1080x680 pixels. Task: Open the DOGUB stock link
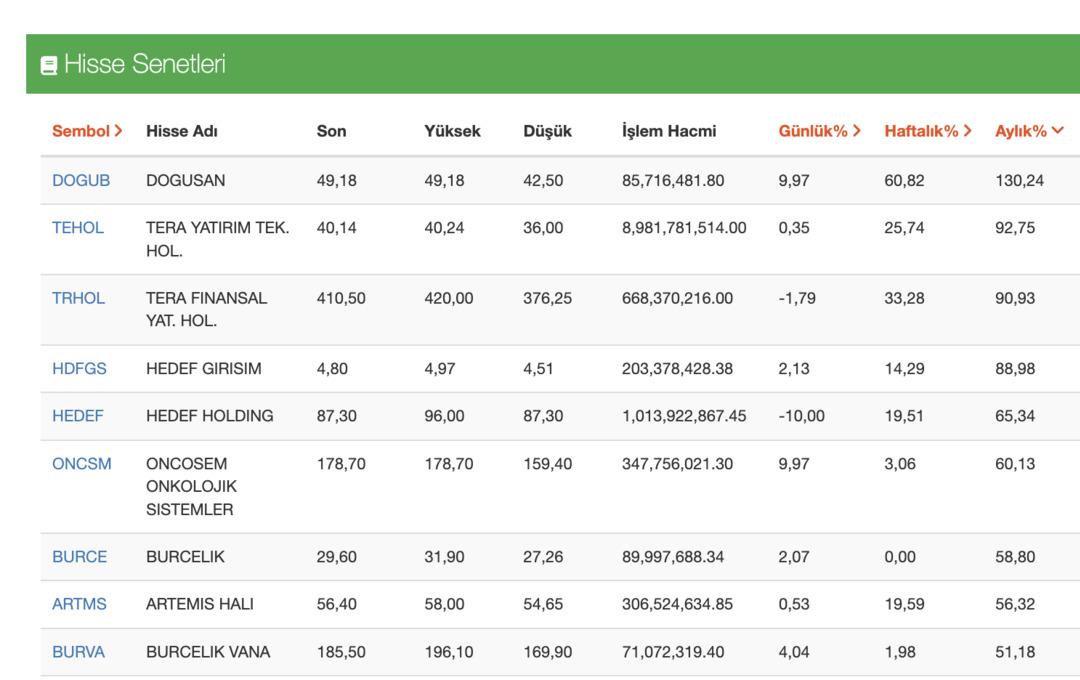click(x=81, y=181)
